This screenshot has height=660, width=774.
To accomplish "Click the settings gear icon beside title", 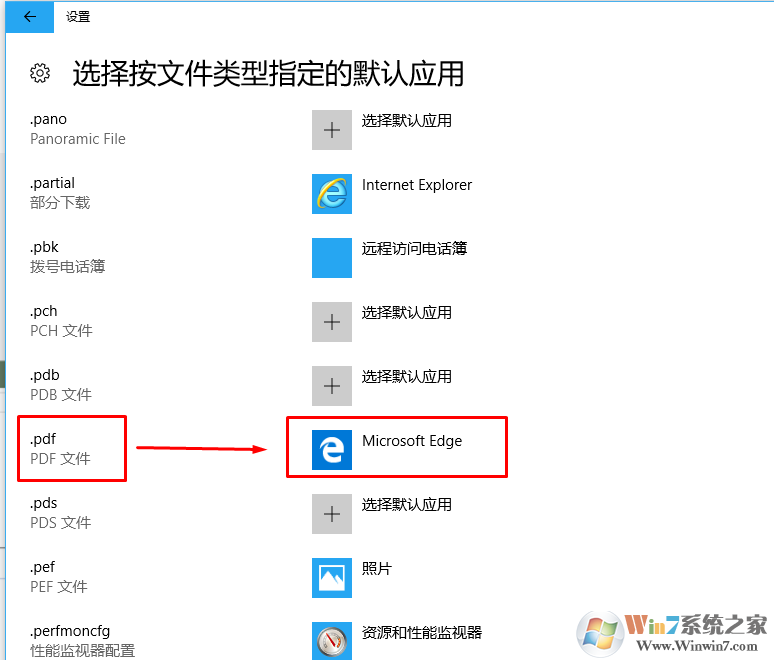I will [40, 73].
